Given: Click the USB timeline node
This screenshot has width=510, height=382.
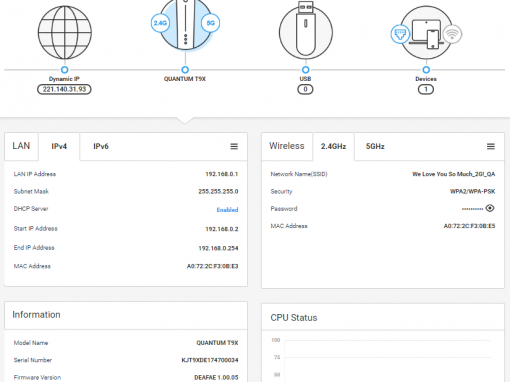Looking at the screenshot, I should coord(306,70).
